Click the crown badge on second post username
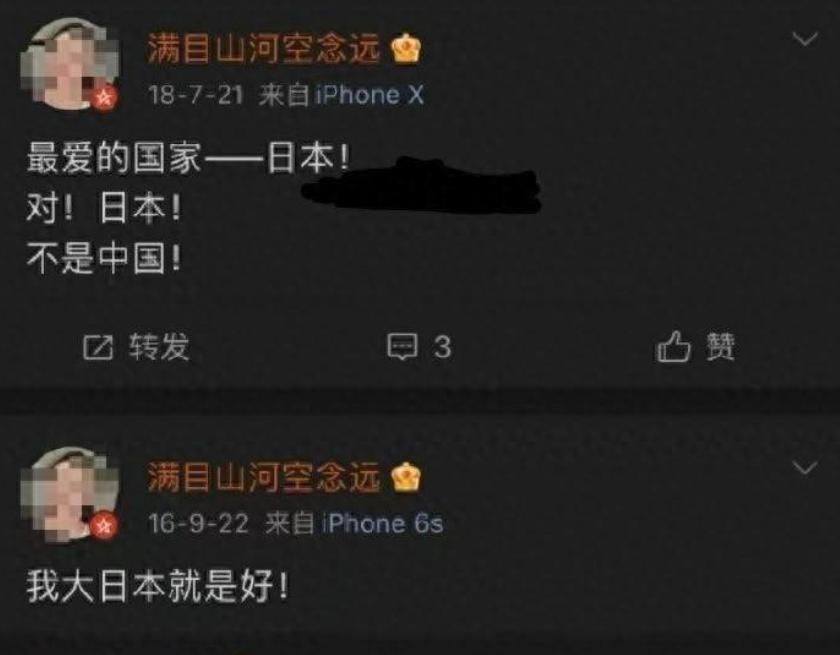The height and width of the screenshot is (655, 840). [406, 477]
